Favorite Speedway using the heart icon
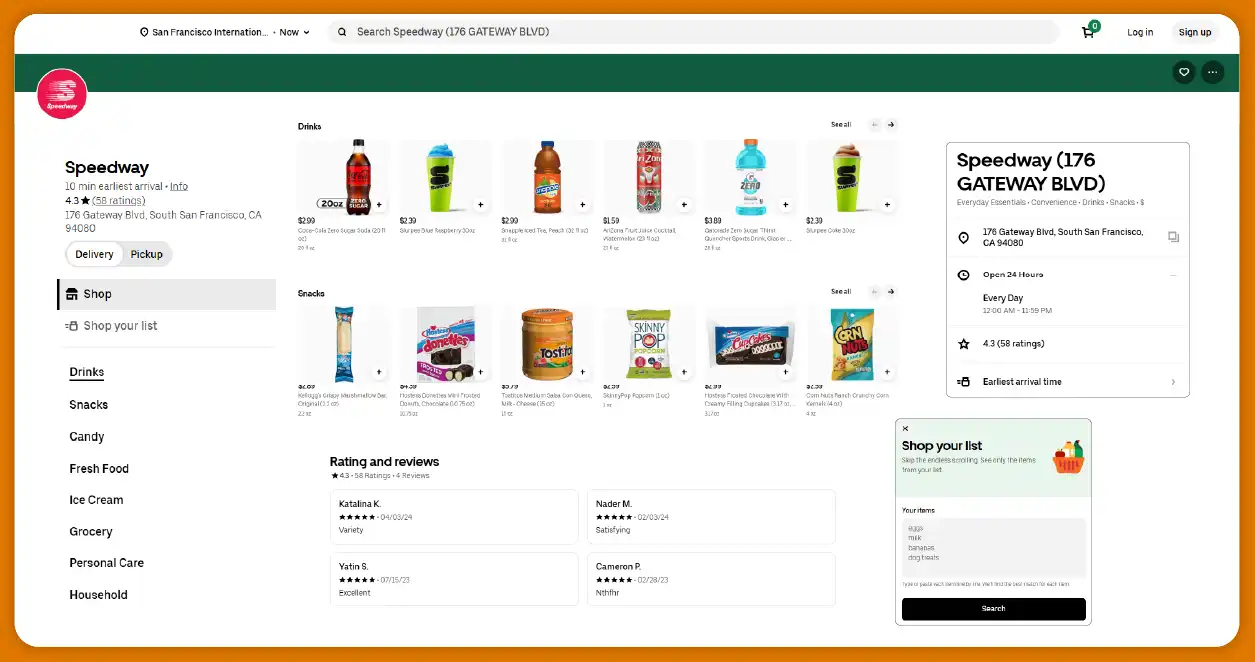 pyautogui.click(x=1184, y=72)
